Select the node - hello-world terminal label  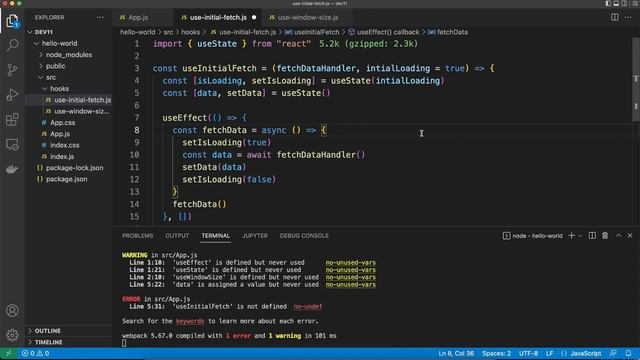pos(533,236)
